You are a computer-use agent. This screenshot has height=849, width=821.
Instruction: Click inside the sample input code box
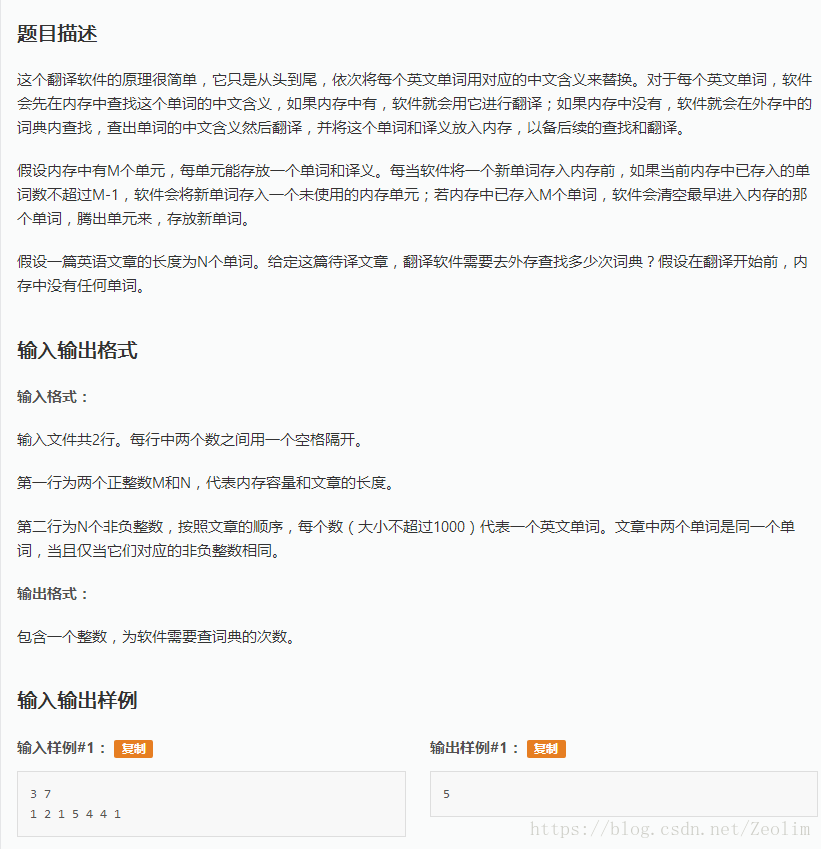[x=211, y=804]
